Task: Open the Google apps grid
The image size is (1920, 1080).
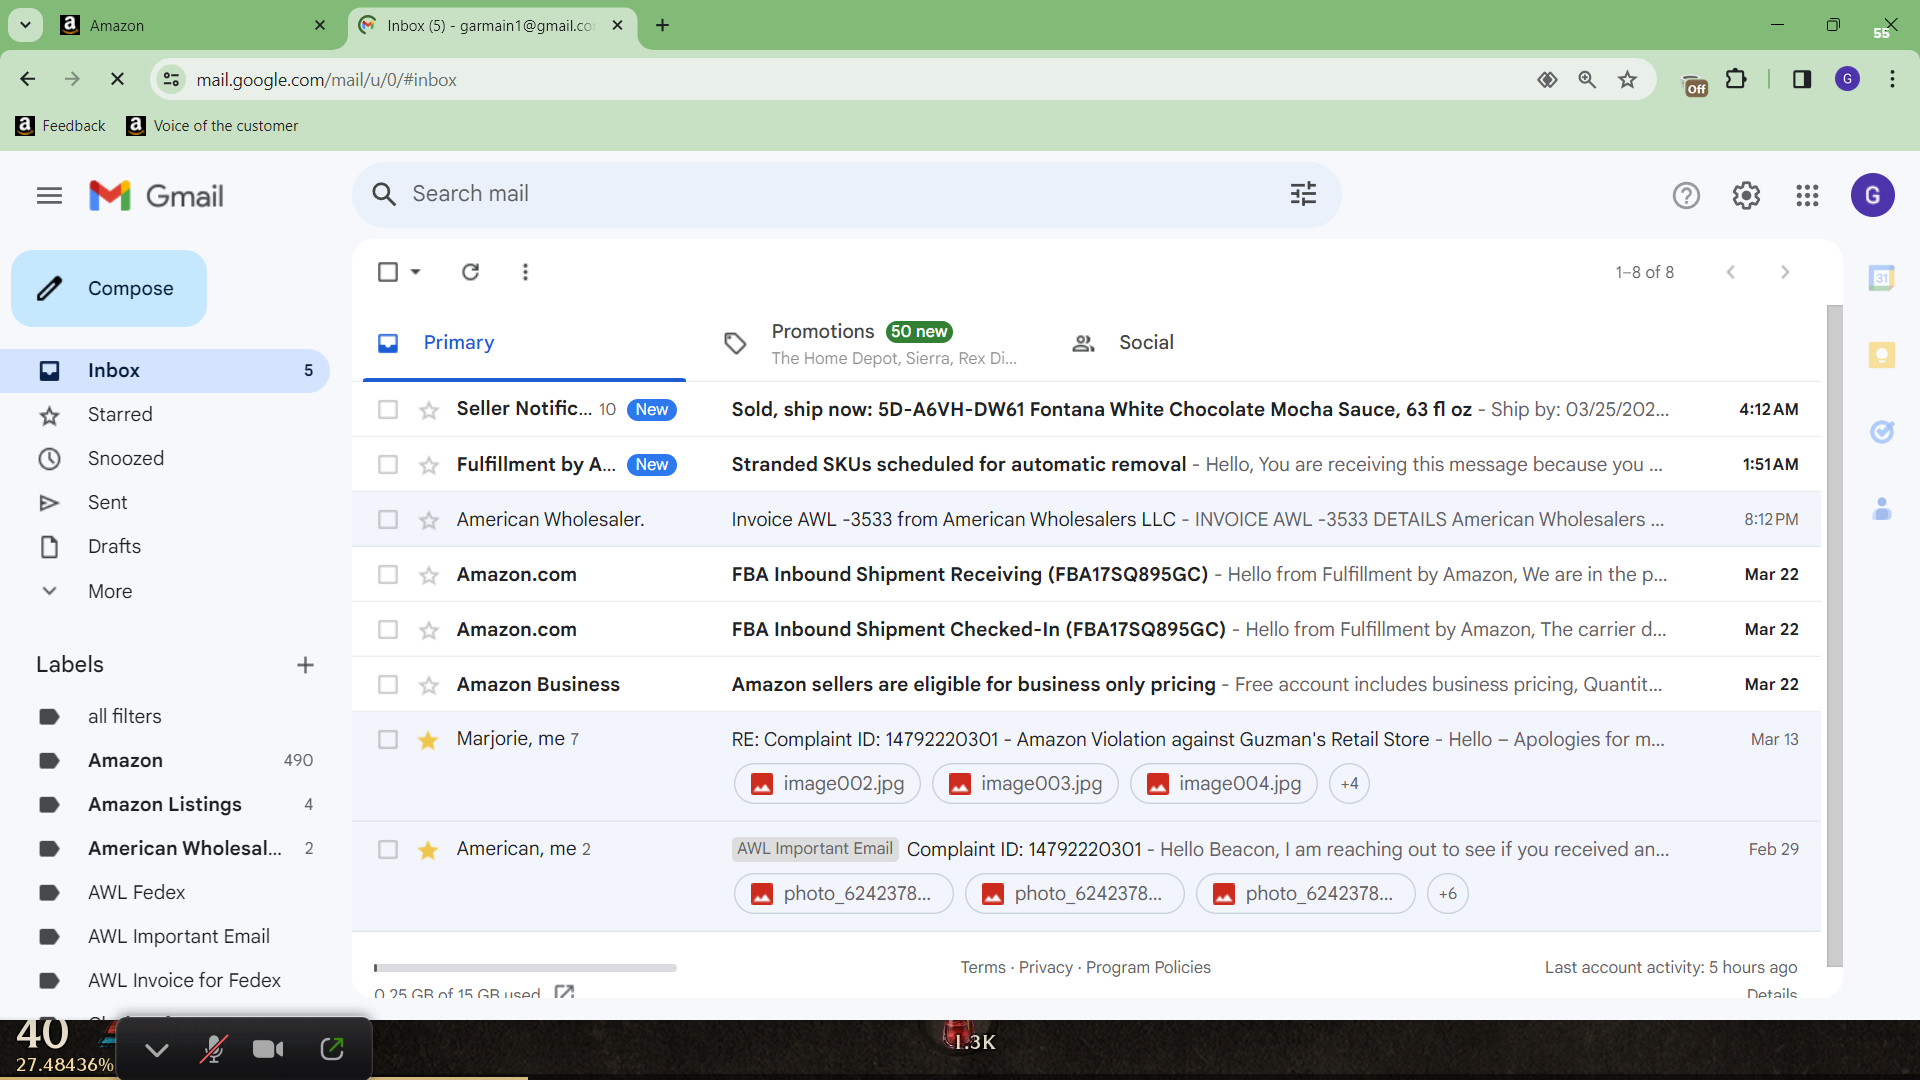Action: point(1807,196)
